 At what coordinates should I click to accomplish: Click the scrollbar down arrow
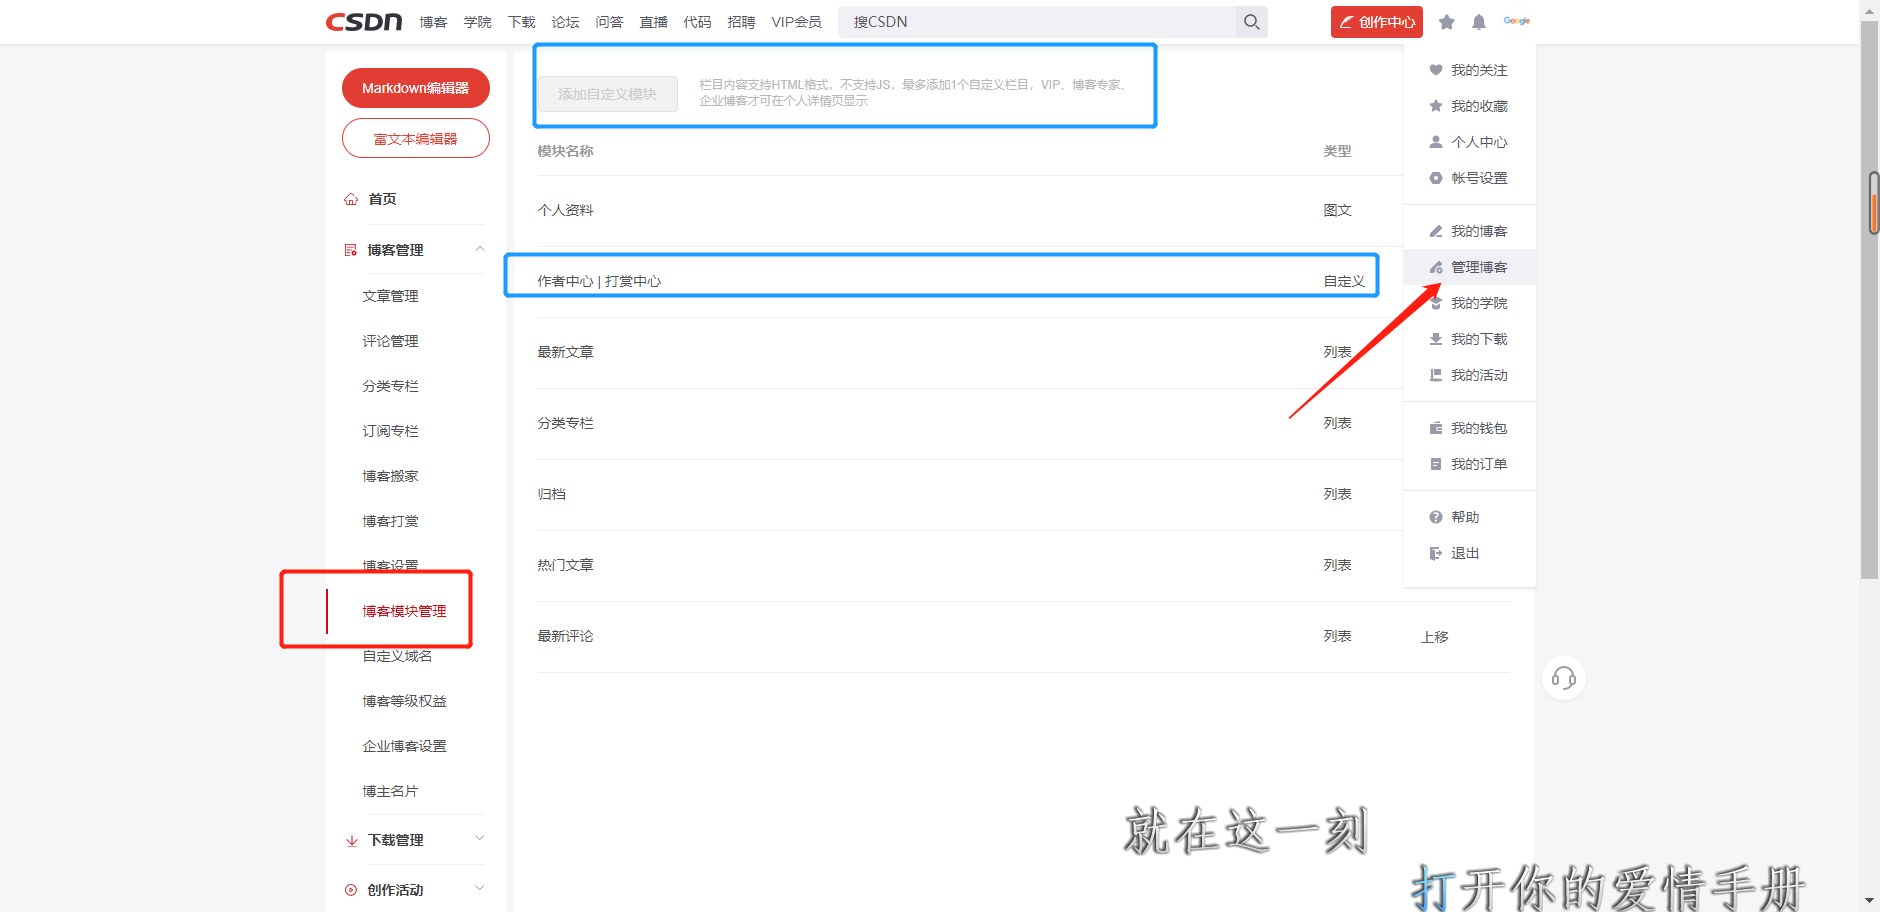(x=1869, y=901)
